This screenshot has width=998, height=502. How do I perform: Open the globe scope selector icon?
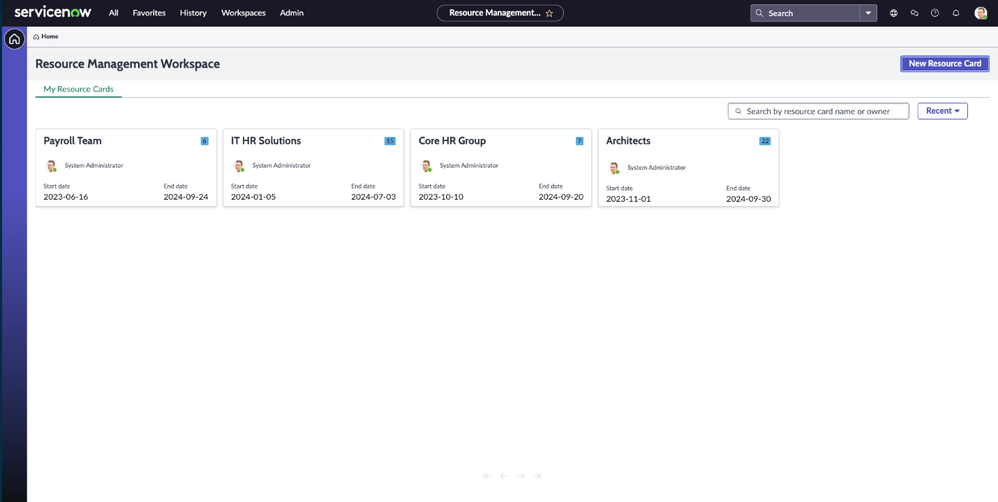pyautogui.click(x=894, y=14)
